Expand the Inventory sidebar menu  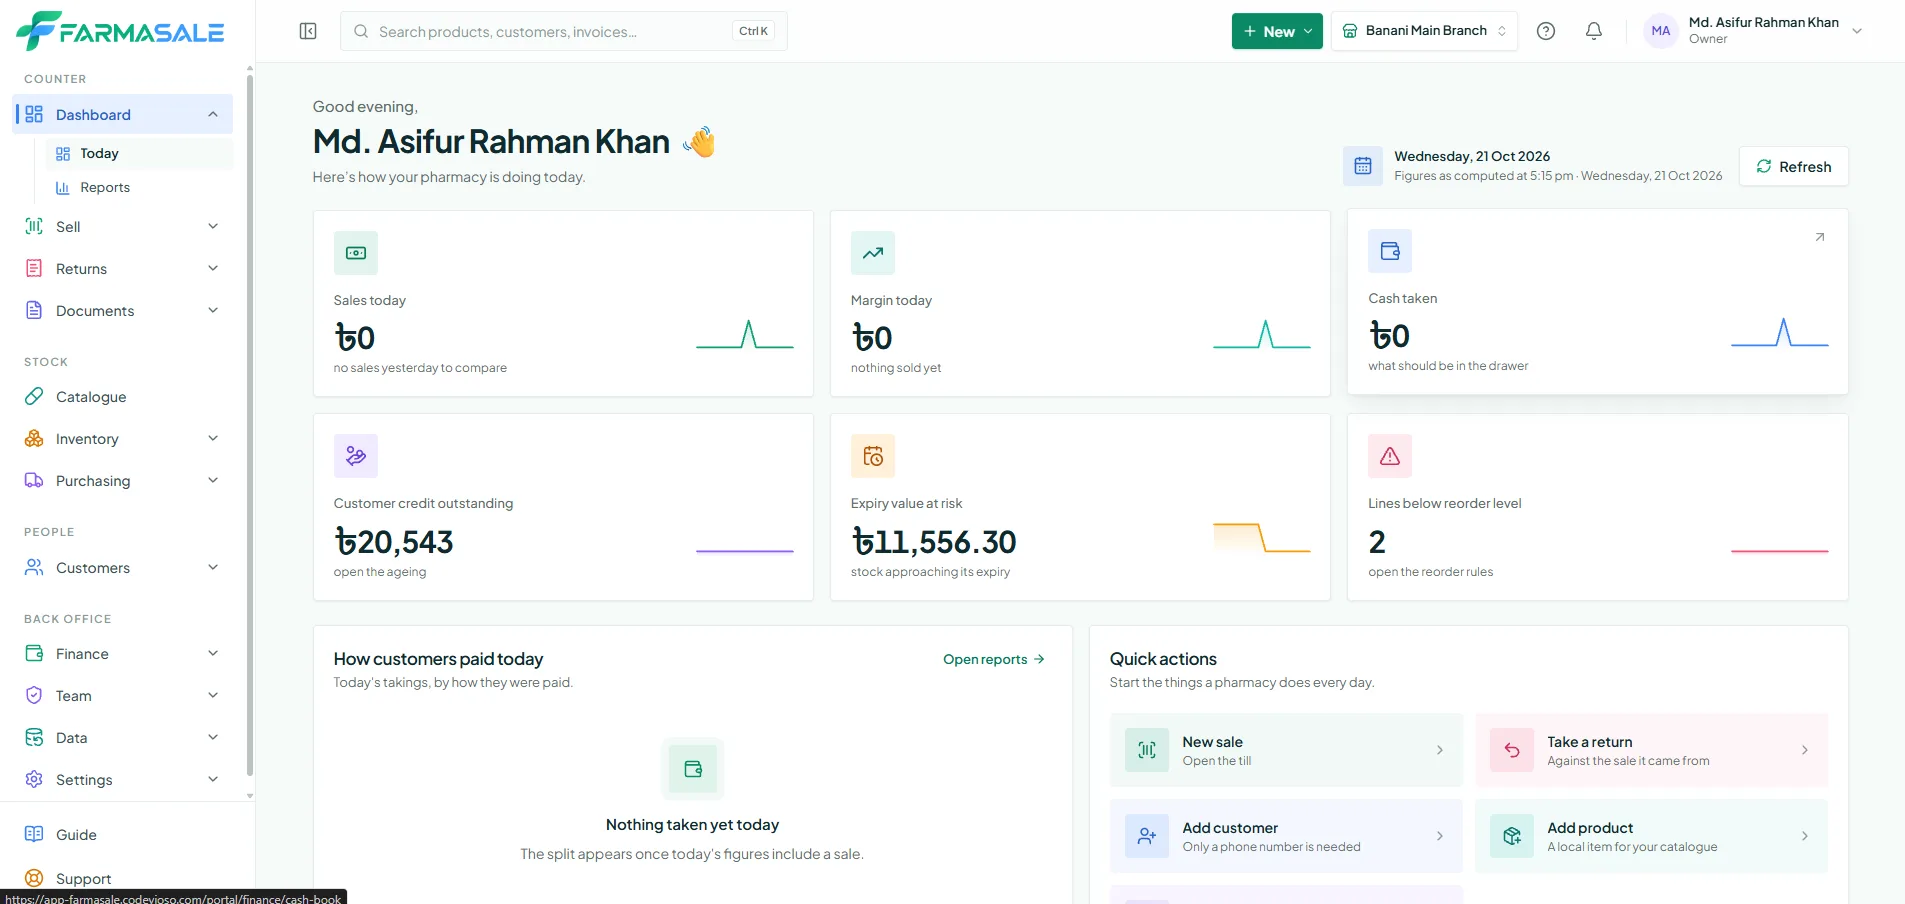[124, 439]
